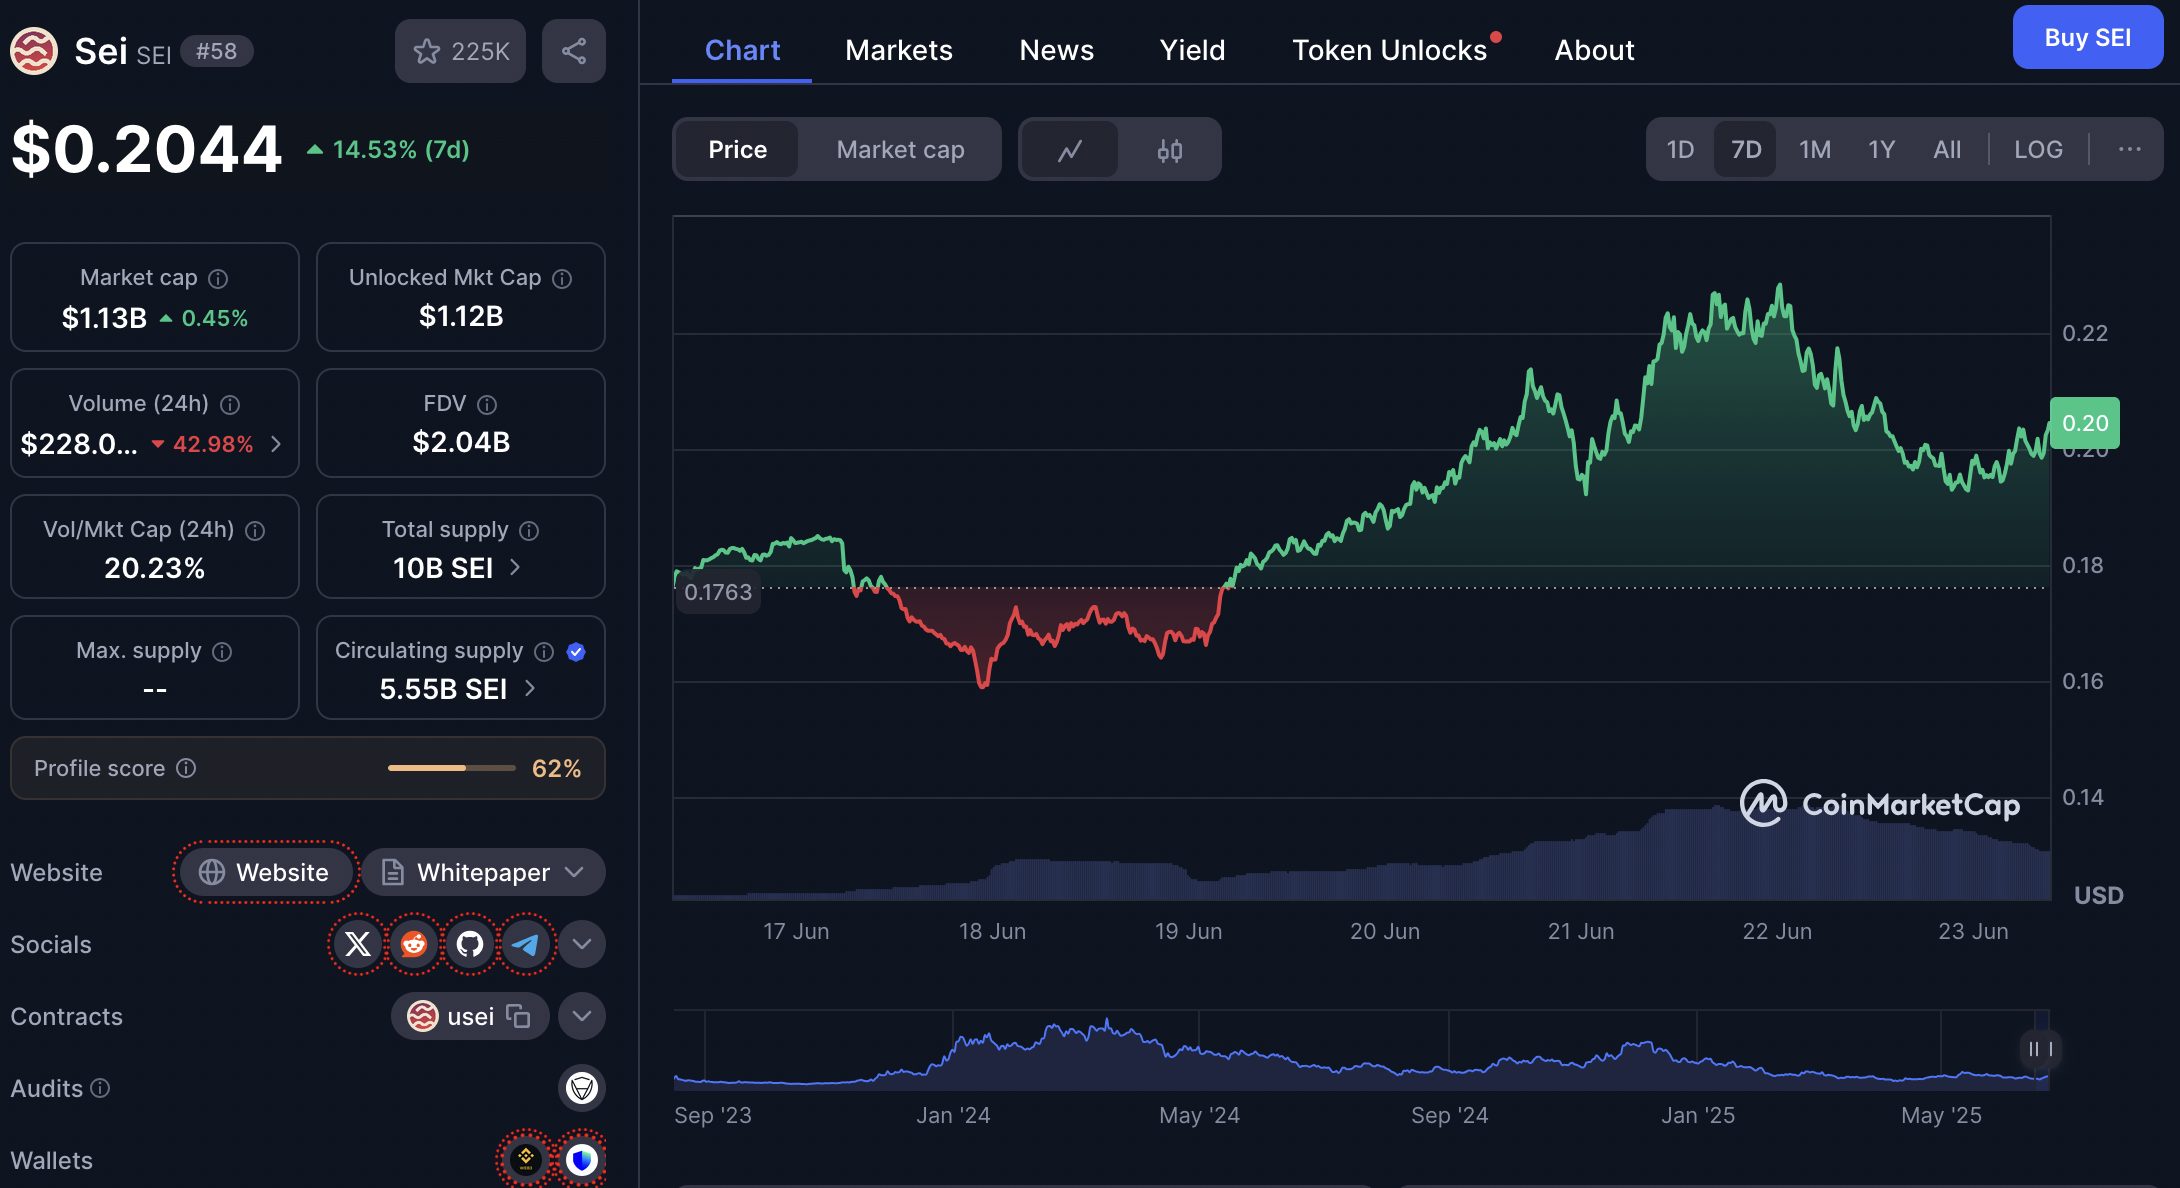Screen dimensions: 2180x1188
Task: Open Circulating supply details chevron
Action: 530,688
